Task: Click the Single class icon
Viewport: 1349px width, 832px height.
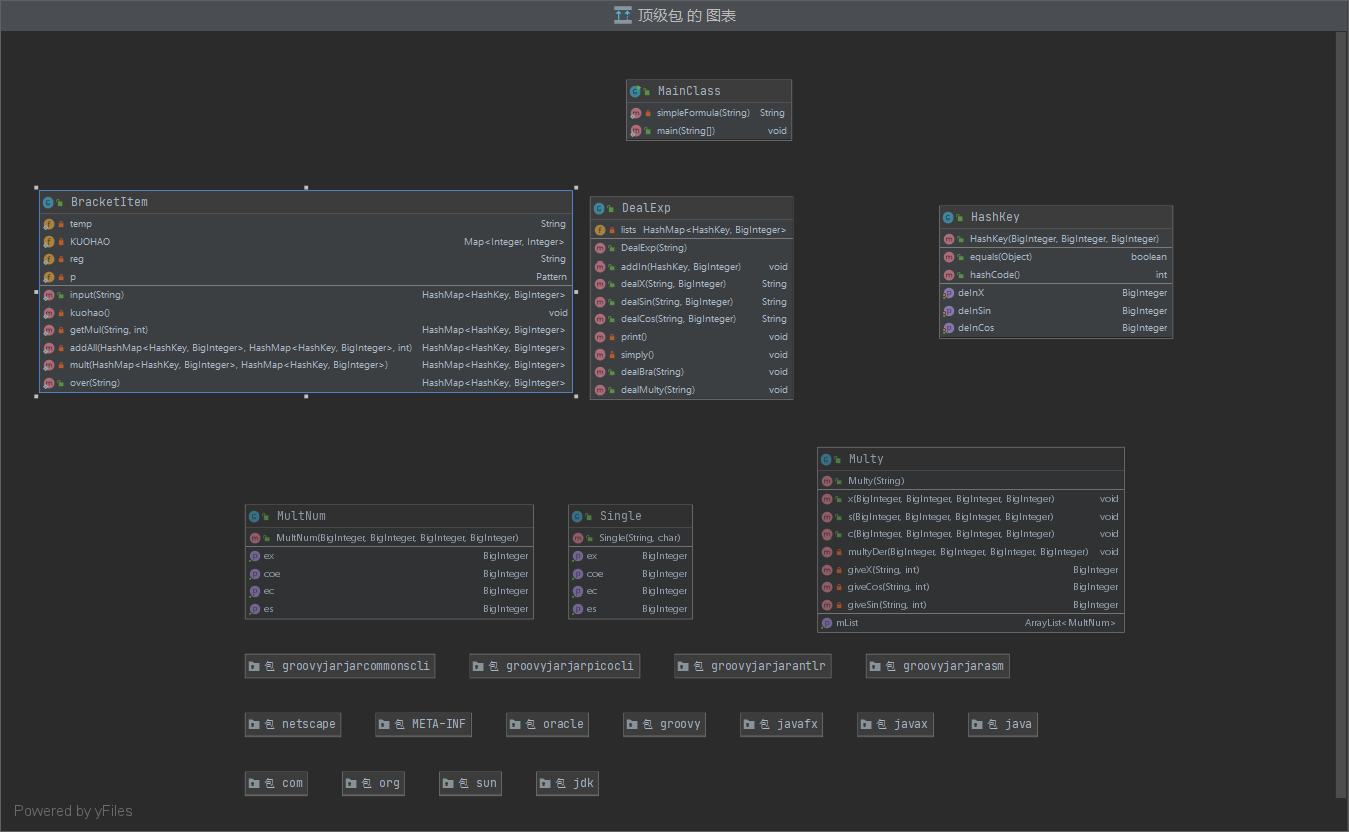Action: tap(577, 516)
